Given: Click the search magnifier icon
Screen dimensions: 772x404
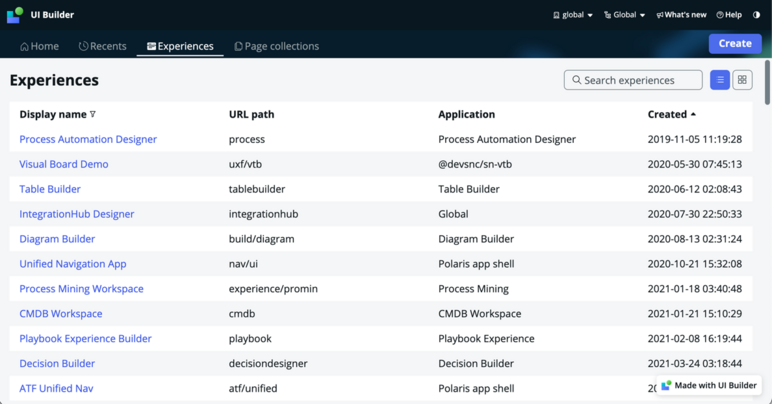Looking at the screenshot, I should [577, 80].
